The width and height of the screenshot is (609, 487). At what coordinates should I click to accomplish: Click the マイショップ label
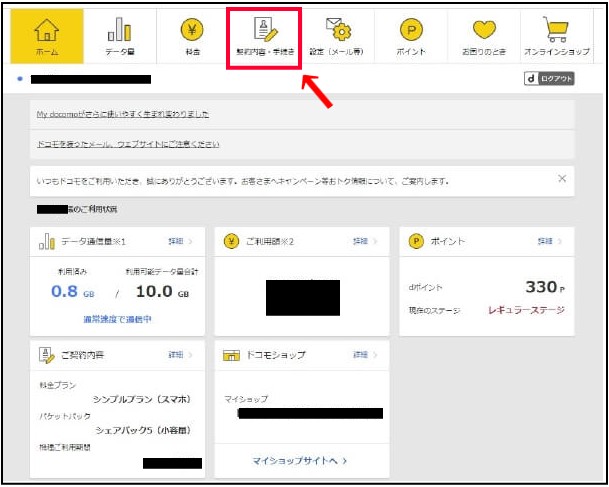point(246,399)
